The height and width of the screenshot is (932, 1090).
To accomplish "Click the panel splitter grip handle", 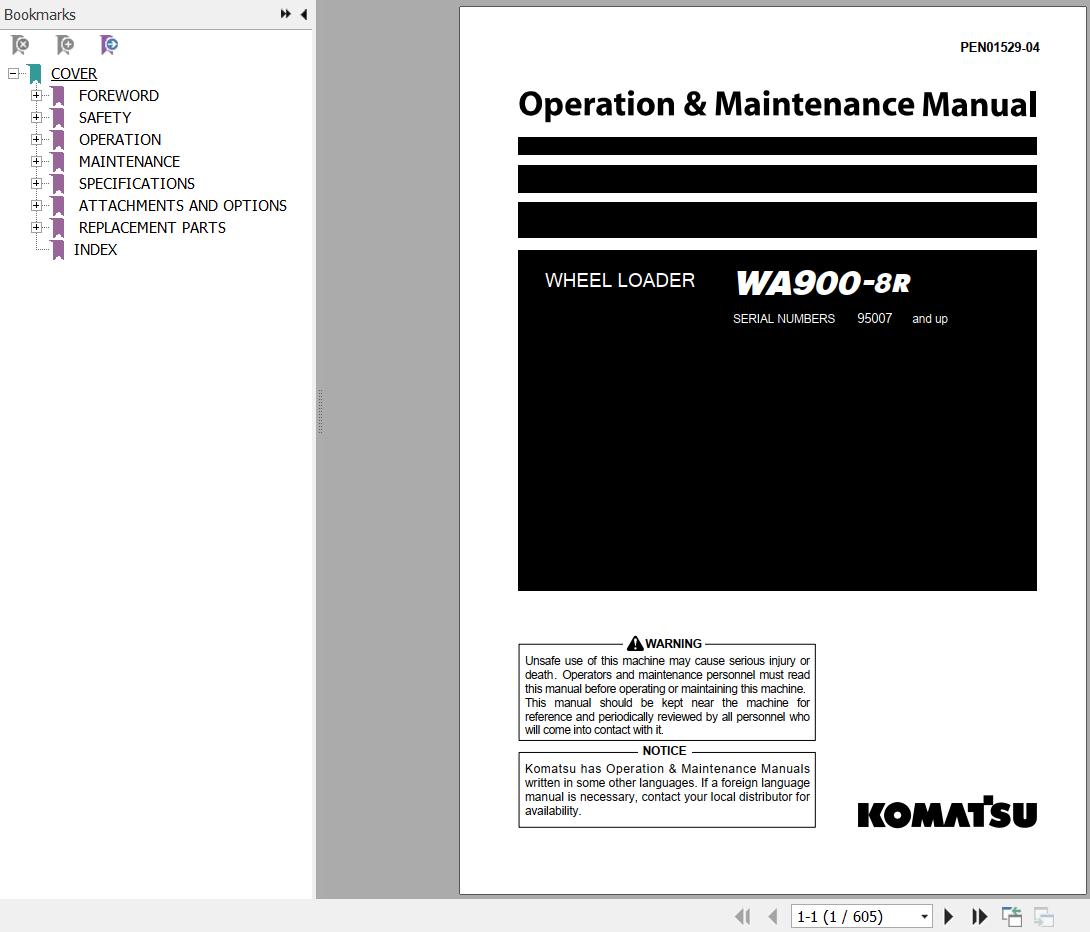I will click(x=320, y=411).
